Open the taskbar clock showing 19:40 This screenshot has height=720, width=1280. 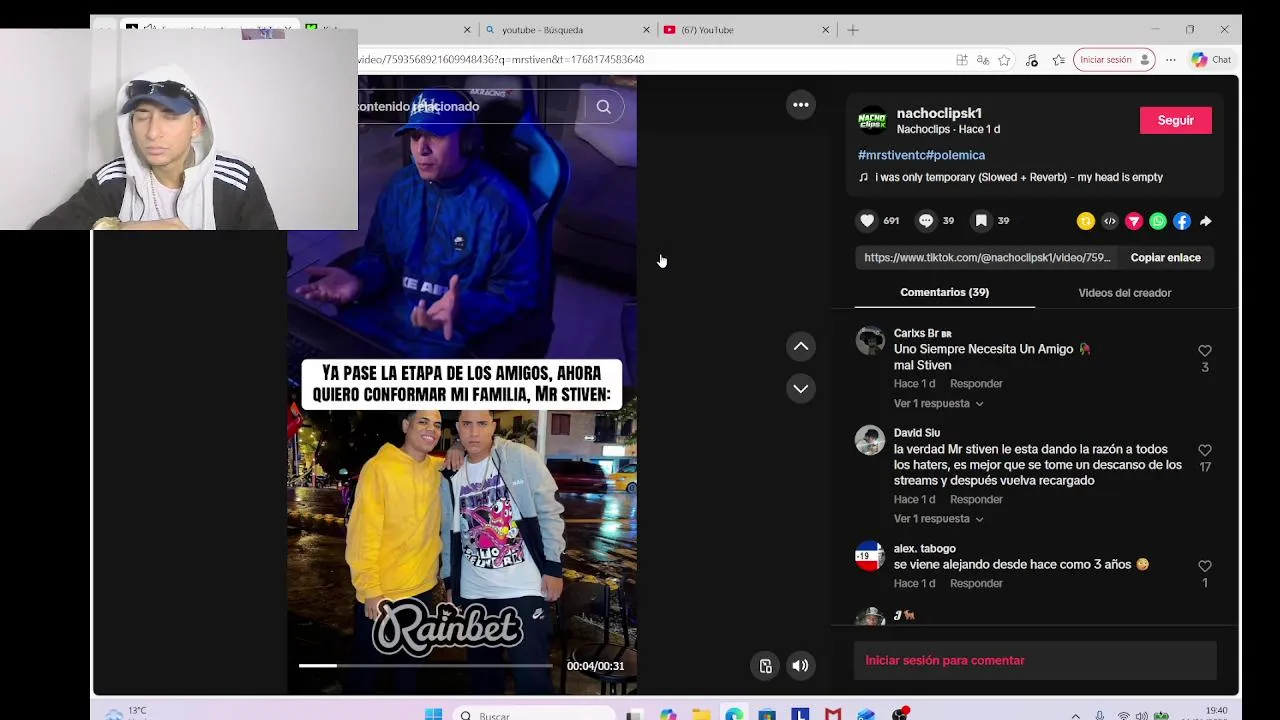(x=1216, y=713)
